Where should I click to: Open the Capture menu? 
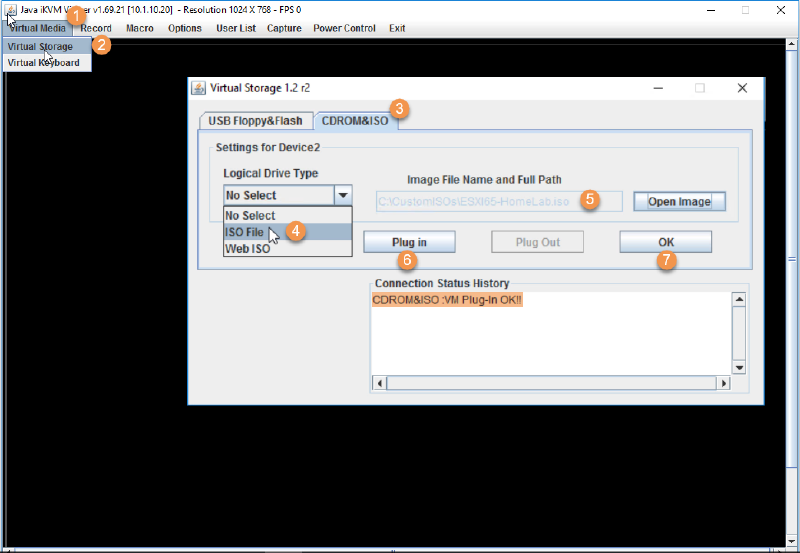coord(284,28)
